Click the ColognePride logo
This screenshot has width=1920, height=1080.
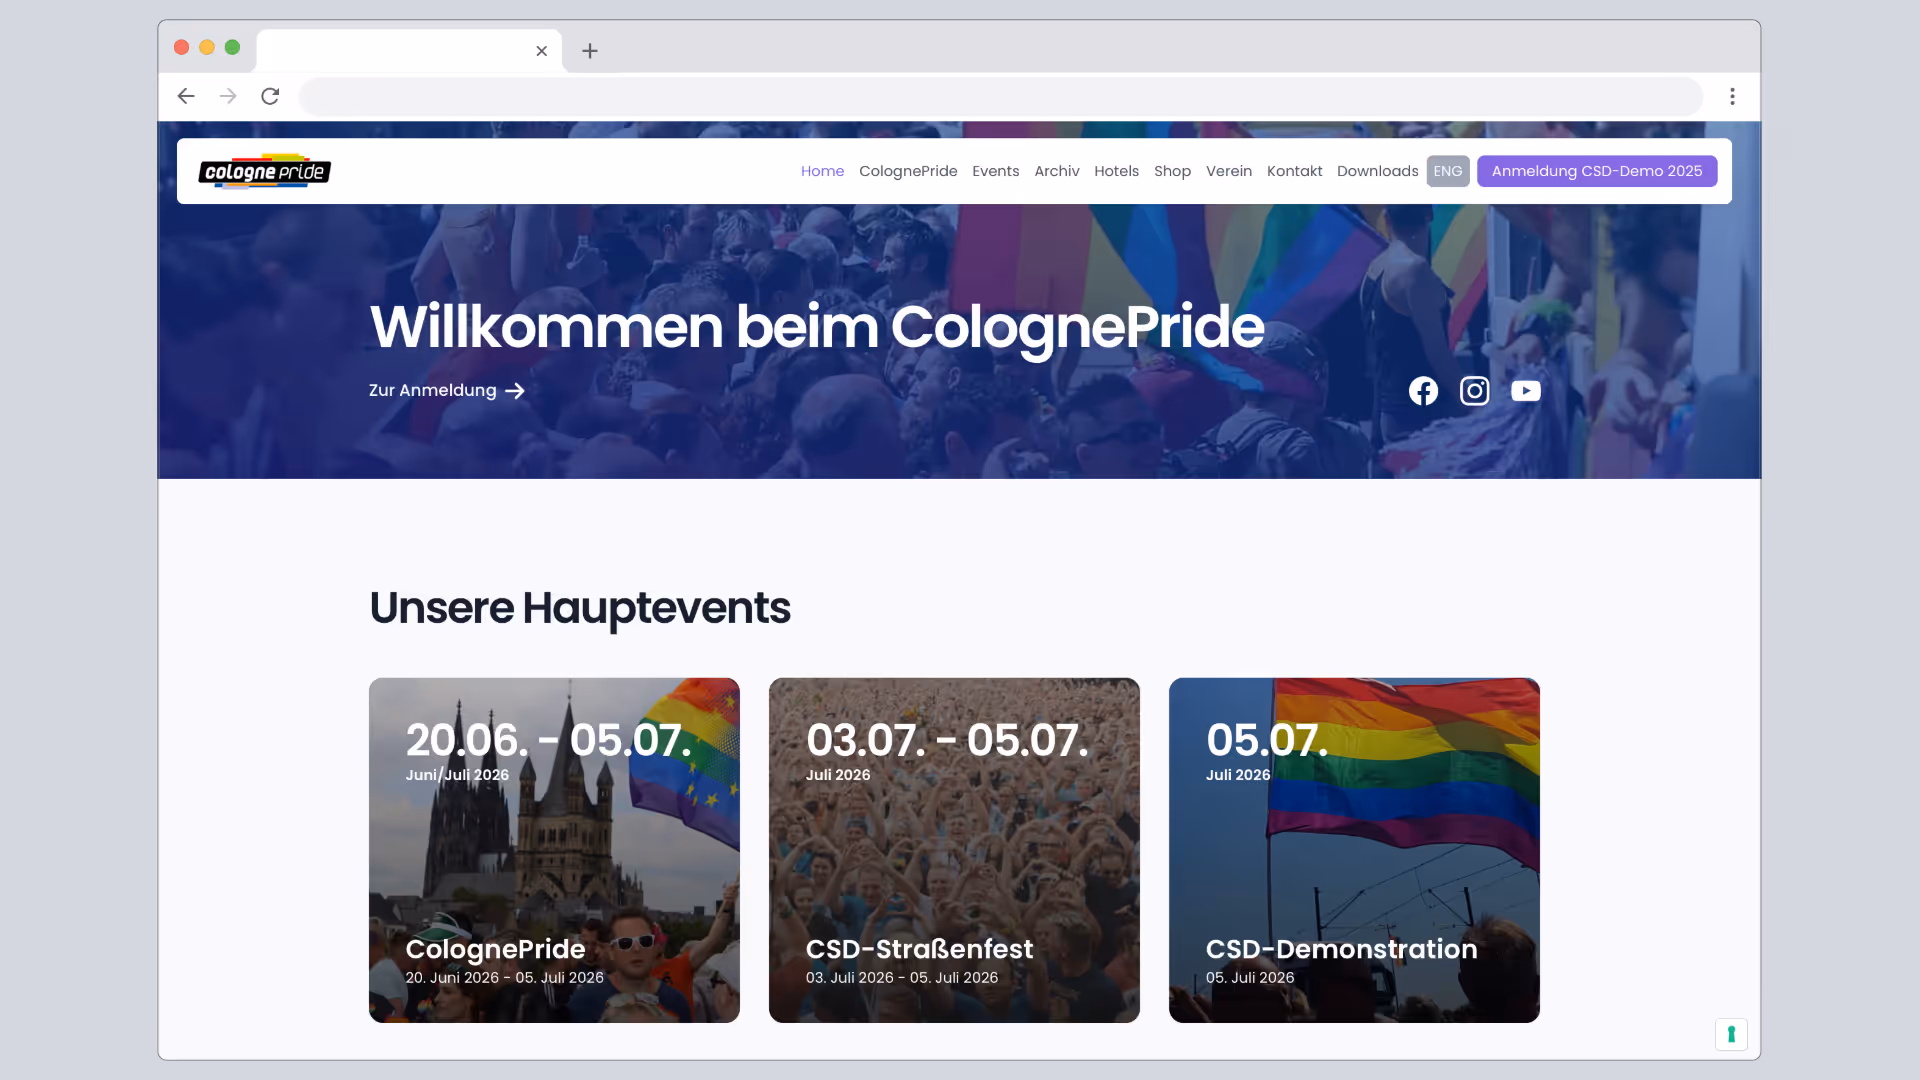265,171
